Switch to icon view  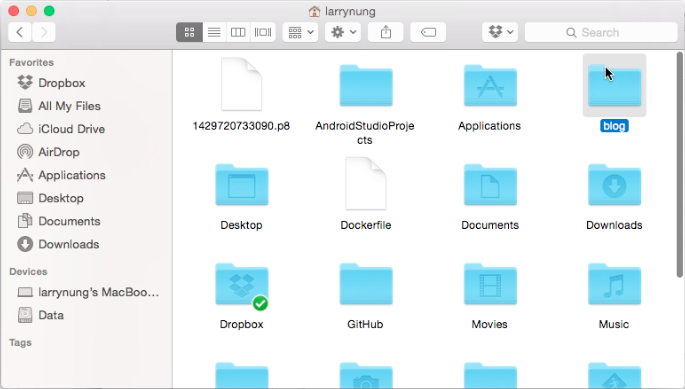coord(189,32)
